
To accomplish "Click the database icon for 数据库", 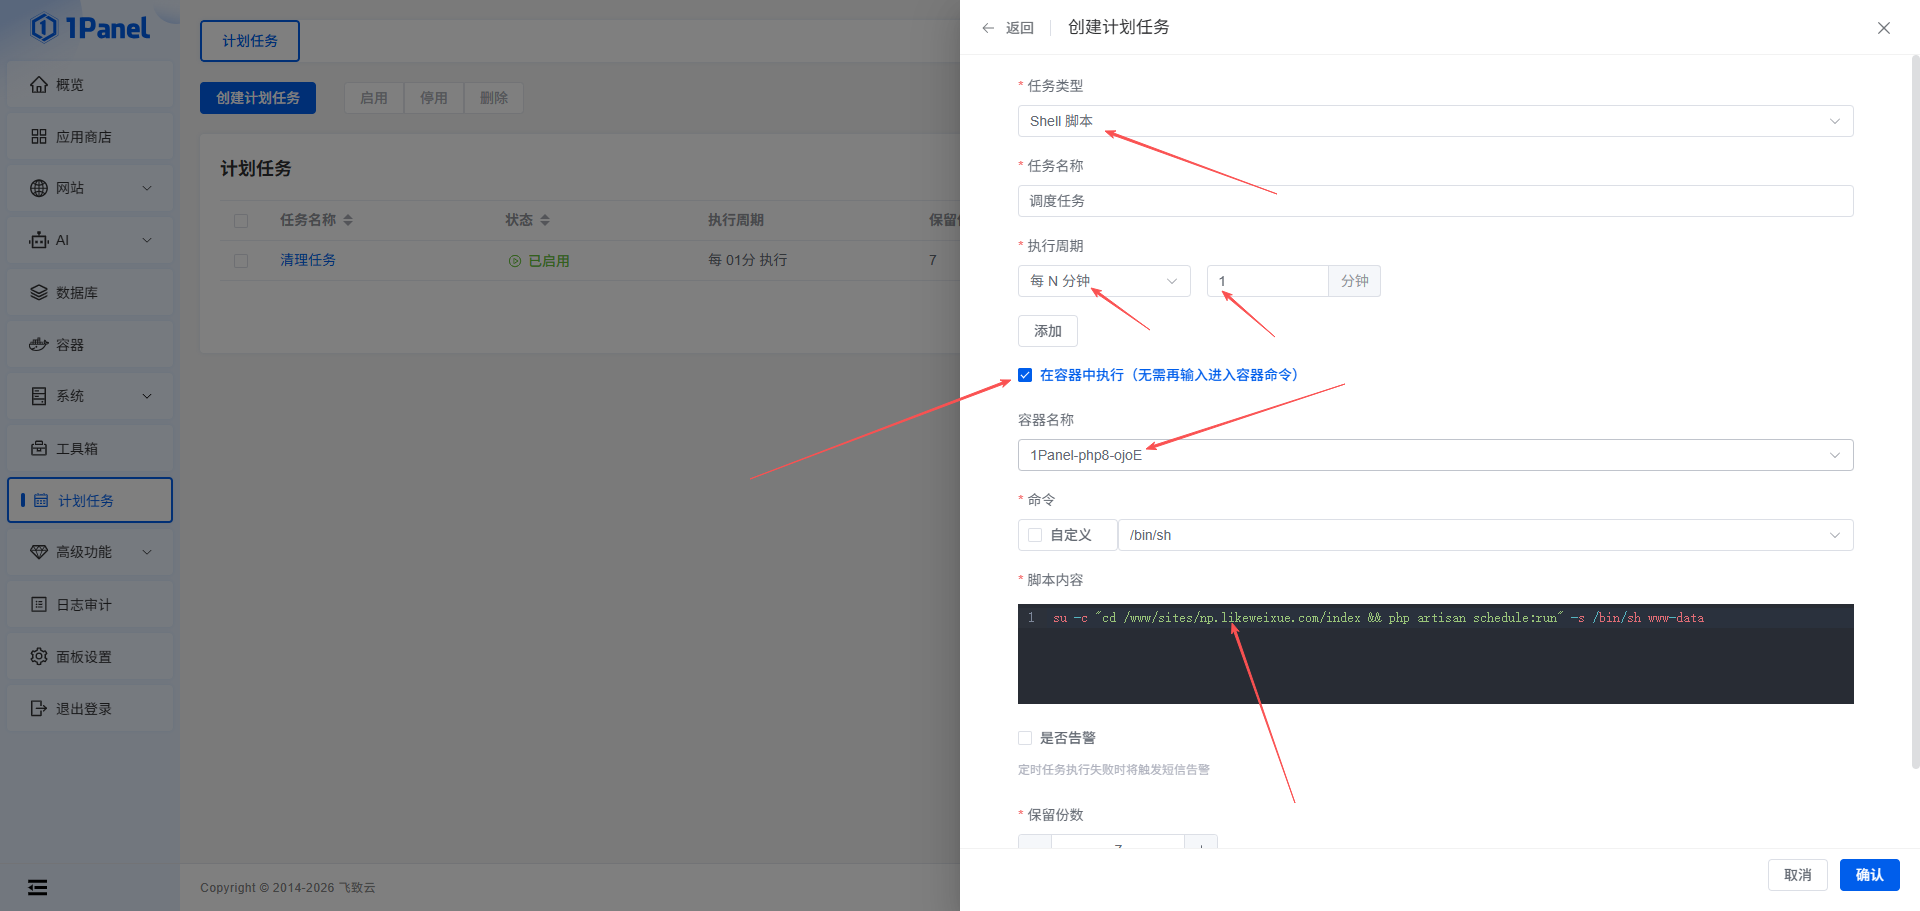I will click(x=39, y=293).
